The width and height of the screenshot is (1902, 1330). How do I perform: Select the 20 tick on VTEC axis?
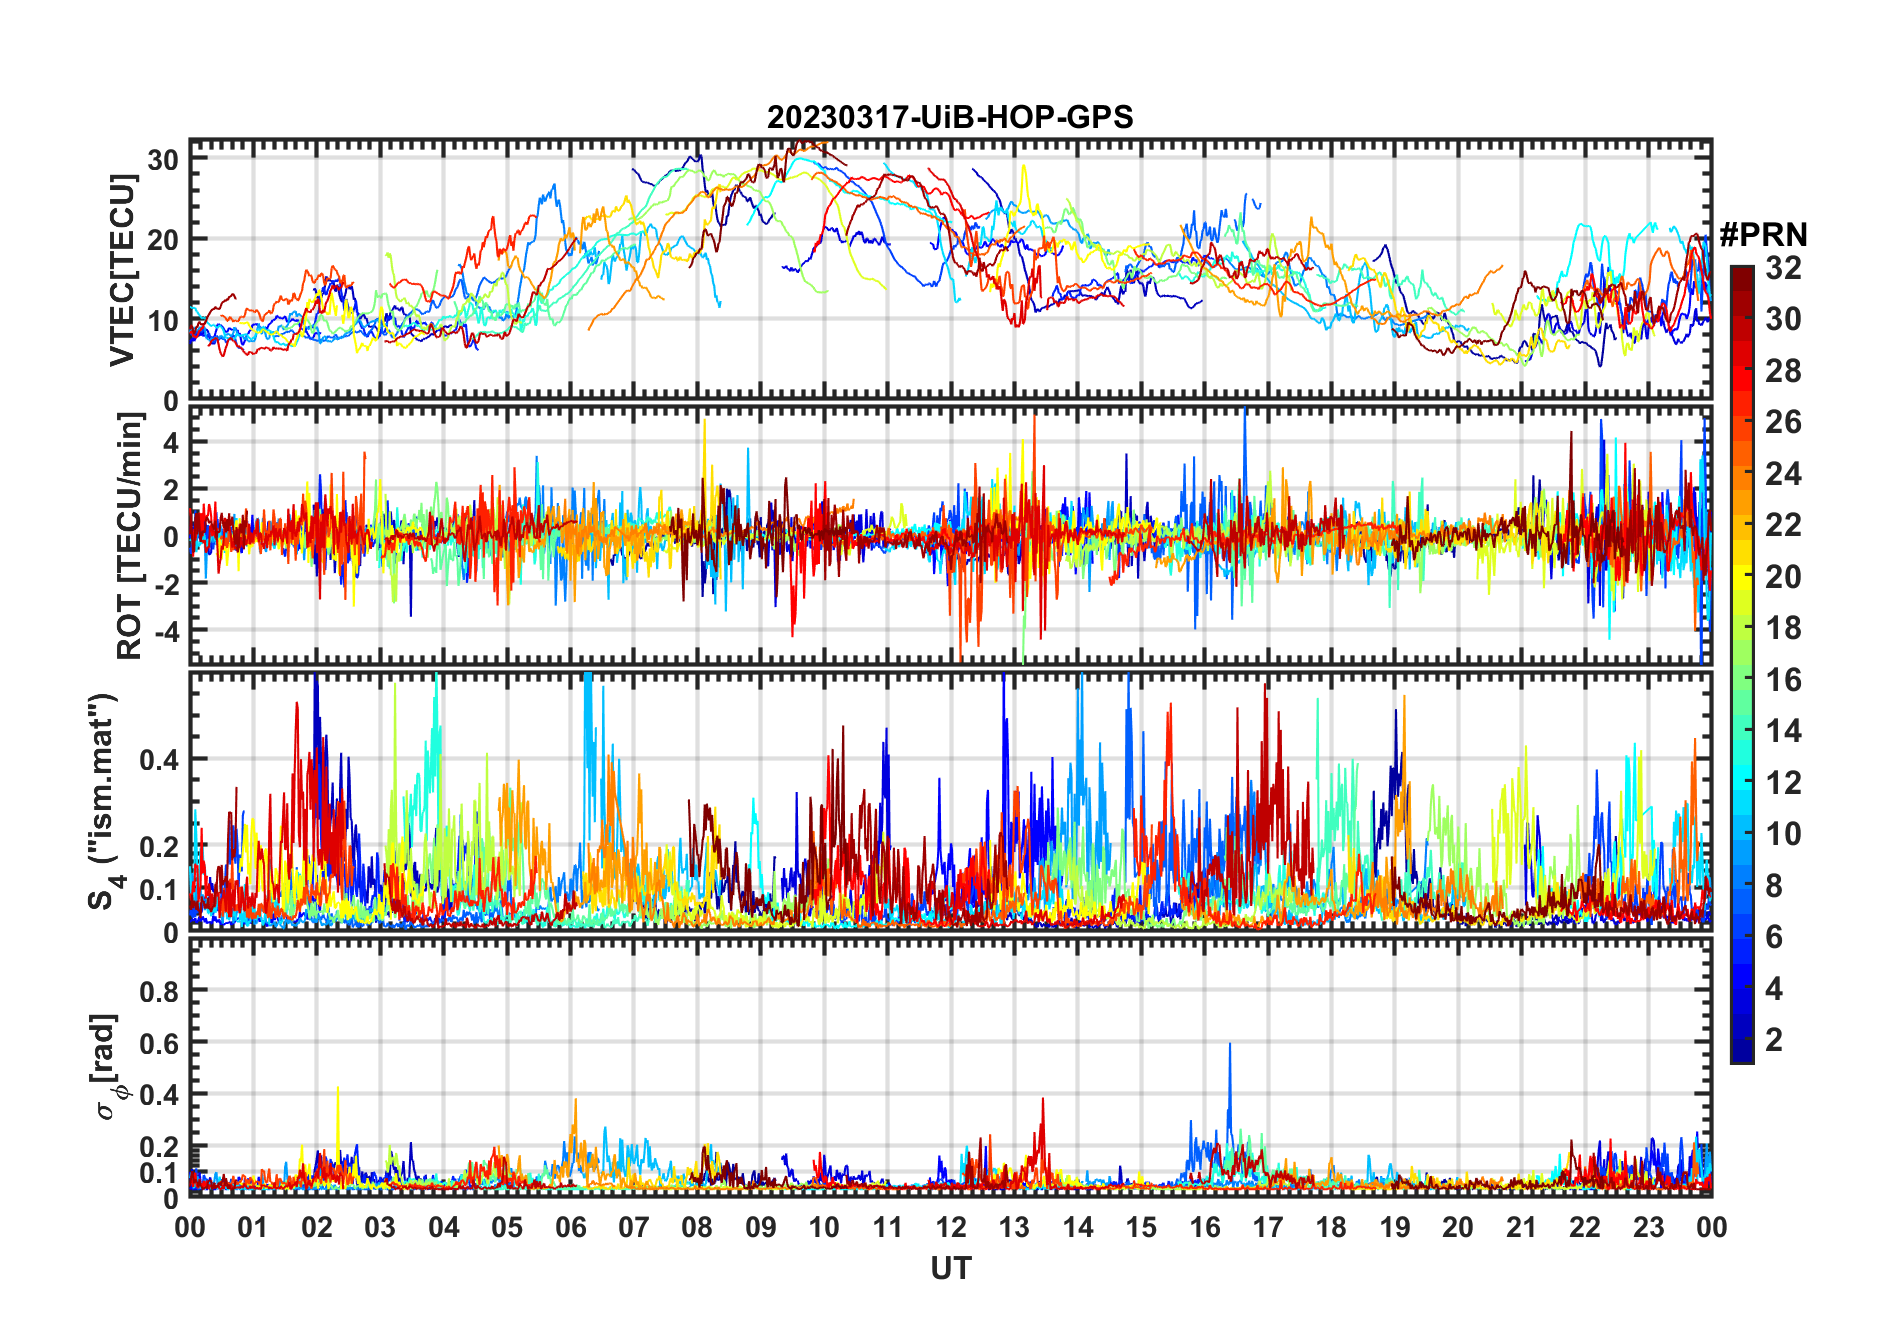tap(163, 240)
